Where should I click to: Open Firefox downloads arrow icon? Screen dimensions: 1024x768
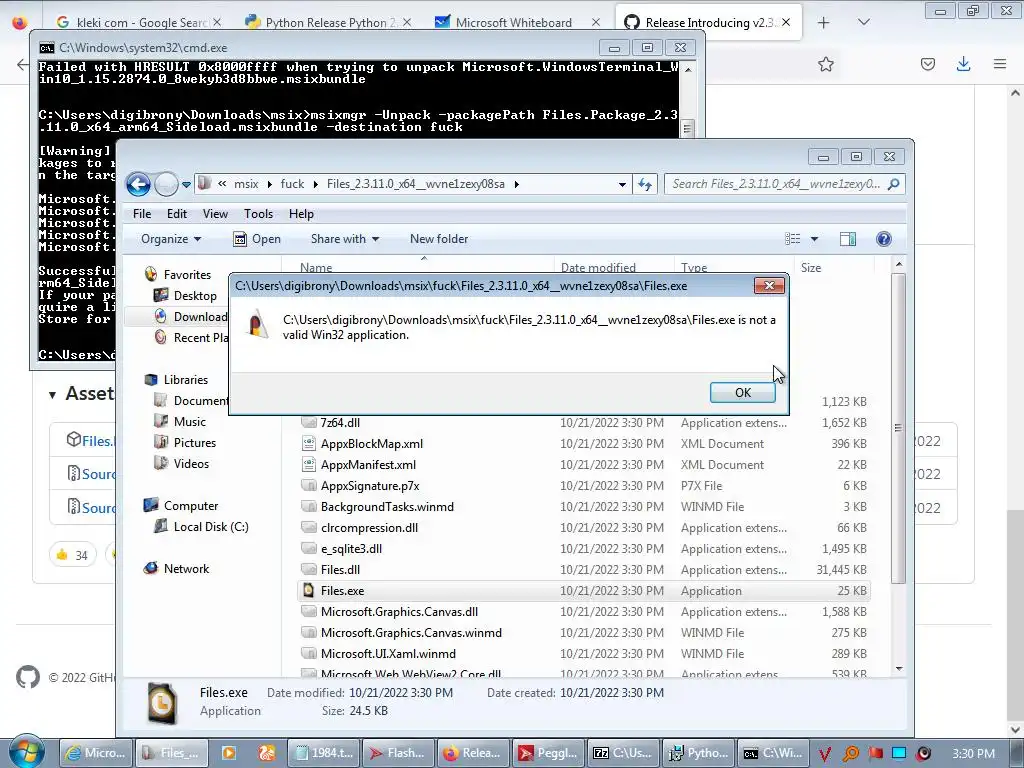tap(963, 64)
